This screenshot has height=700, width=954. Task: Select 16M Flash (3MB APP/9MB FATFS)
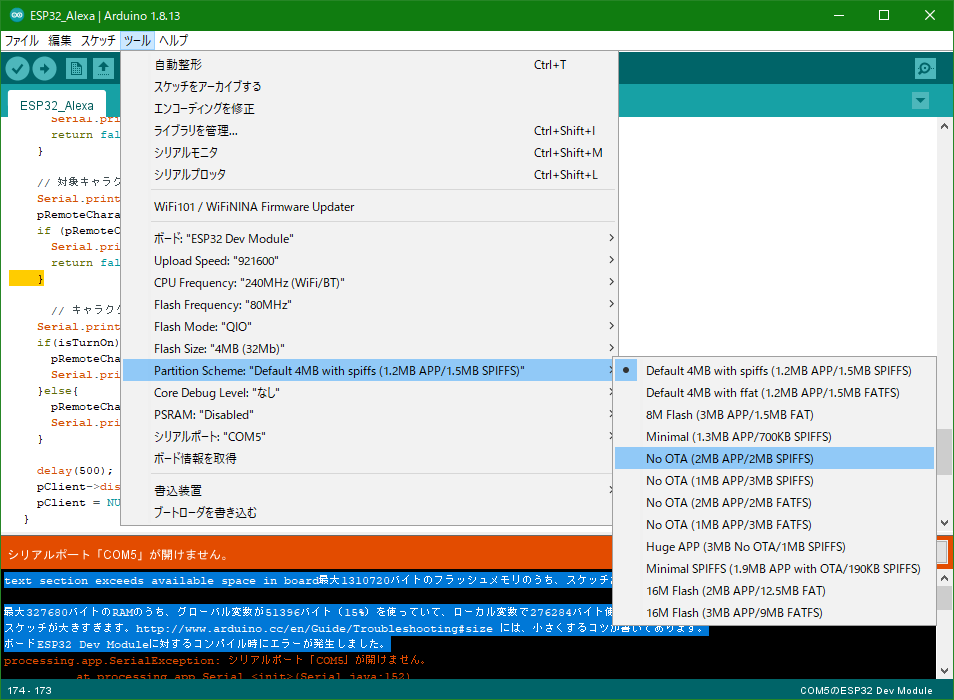[775, 612]
